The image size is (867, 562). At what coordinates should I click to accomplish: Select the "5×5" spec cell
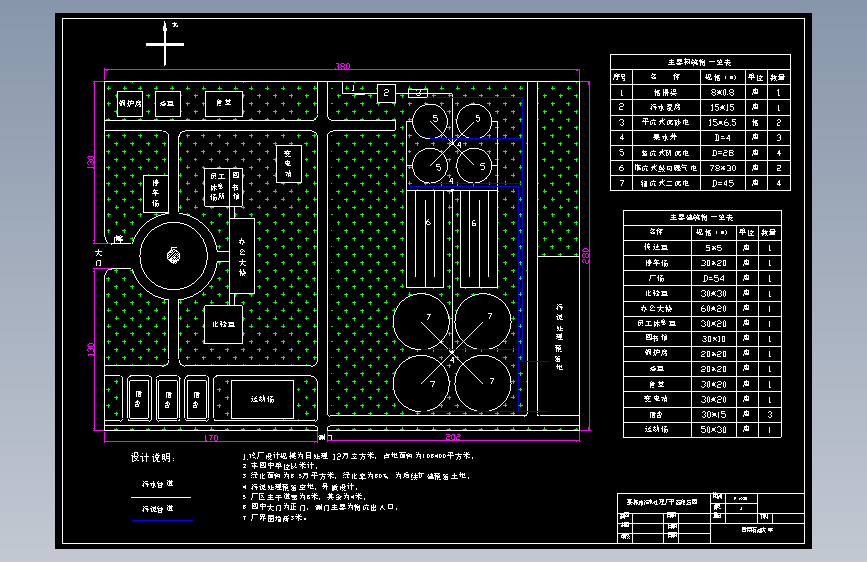pyautogui.click(x=713, y=248)
